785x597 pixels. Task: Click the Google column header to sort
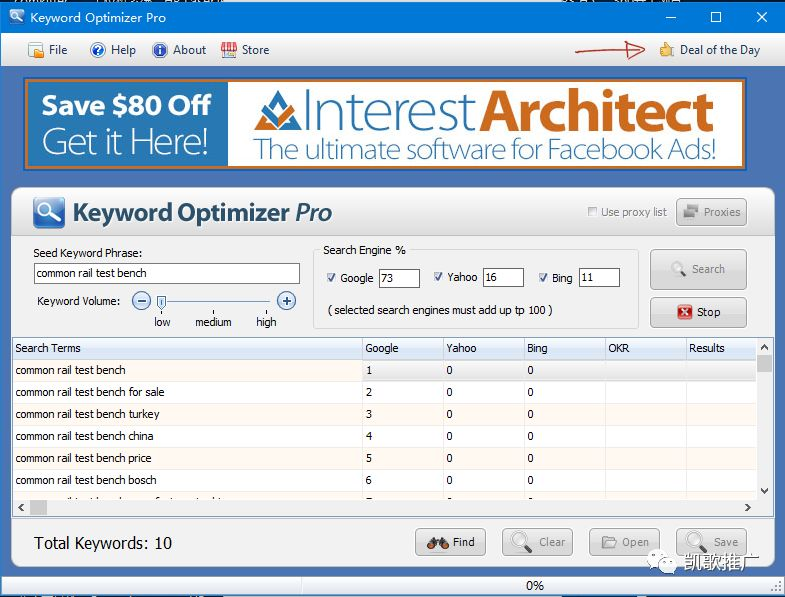tap(402, 348)
